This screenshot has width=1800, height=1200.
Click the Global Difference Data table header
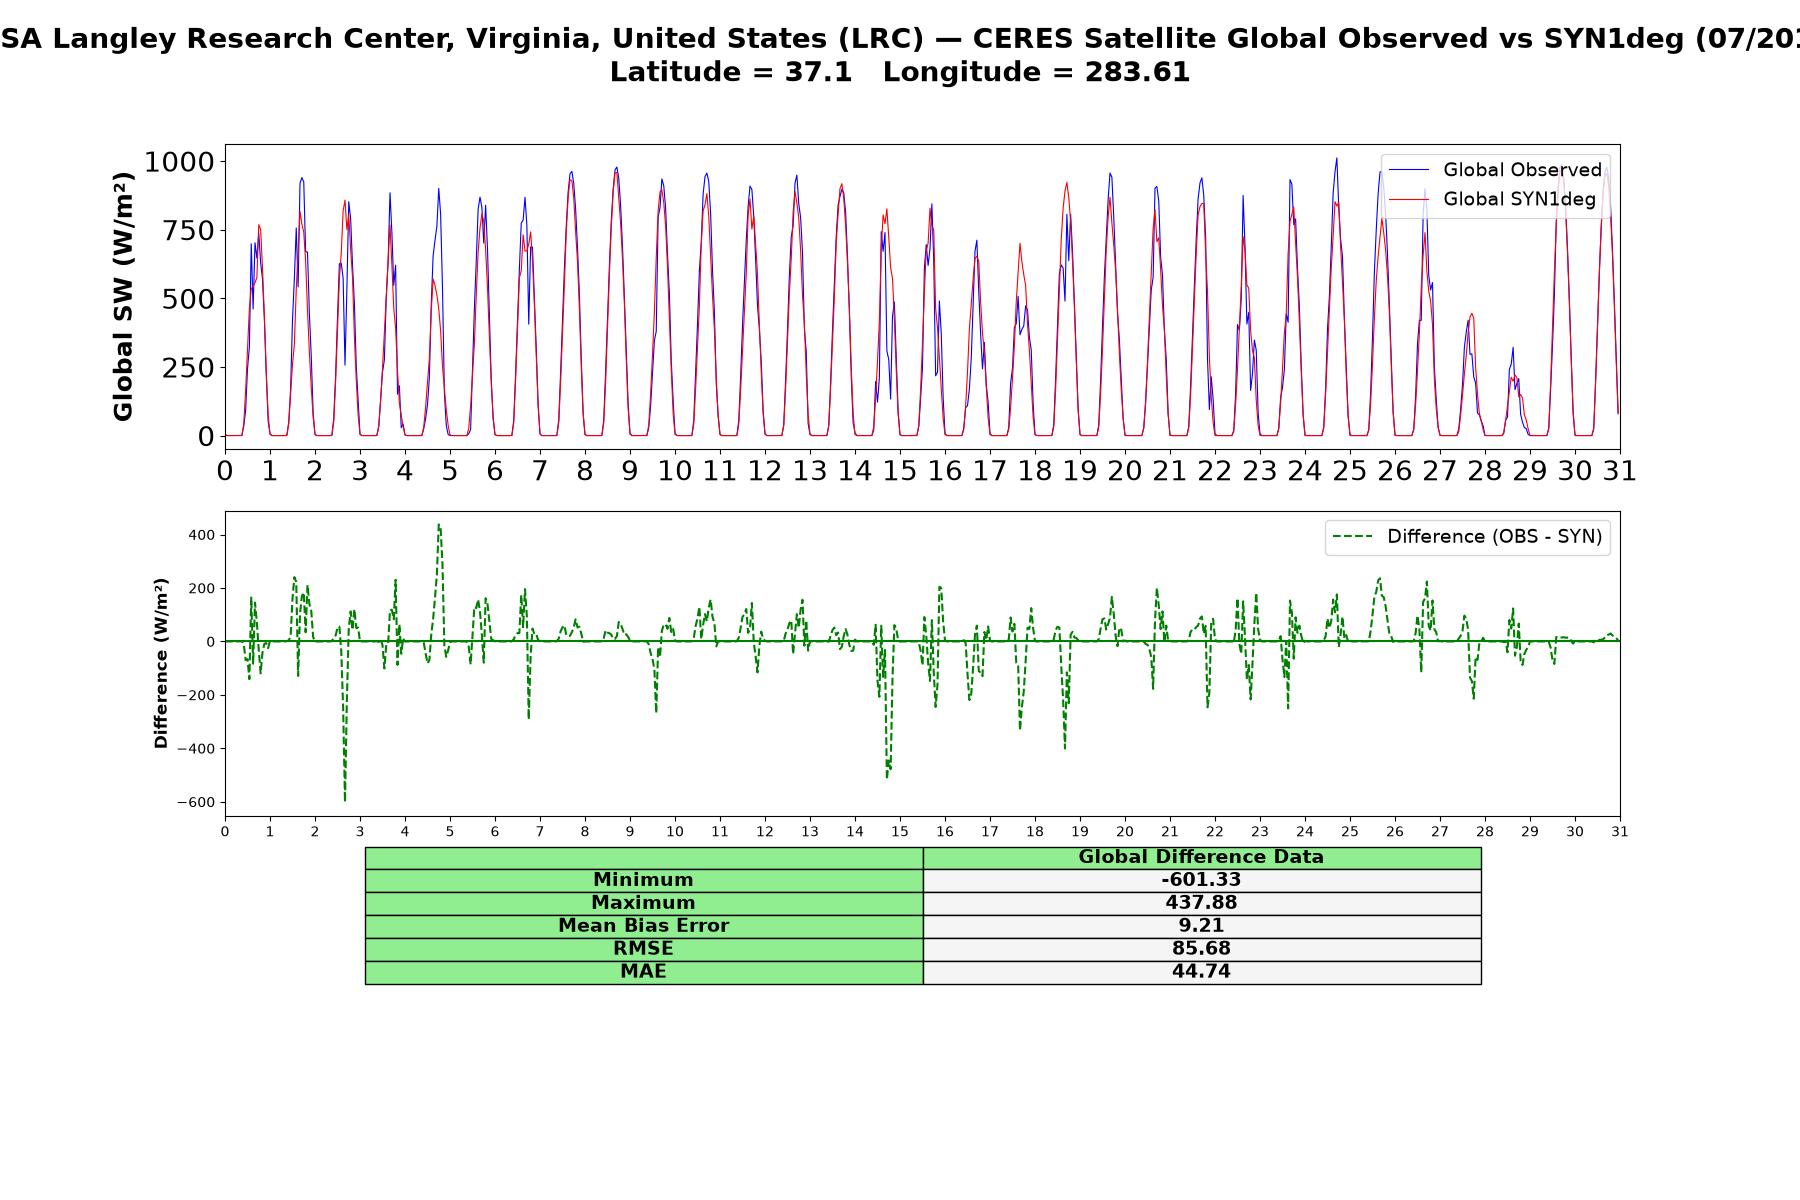[1202, 857]
